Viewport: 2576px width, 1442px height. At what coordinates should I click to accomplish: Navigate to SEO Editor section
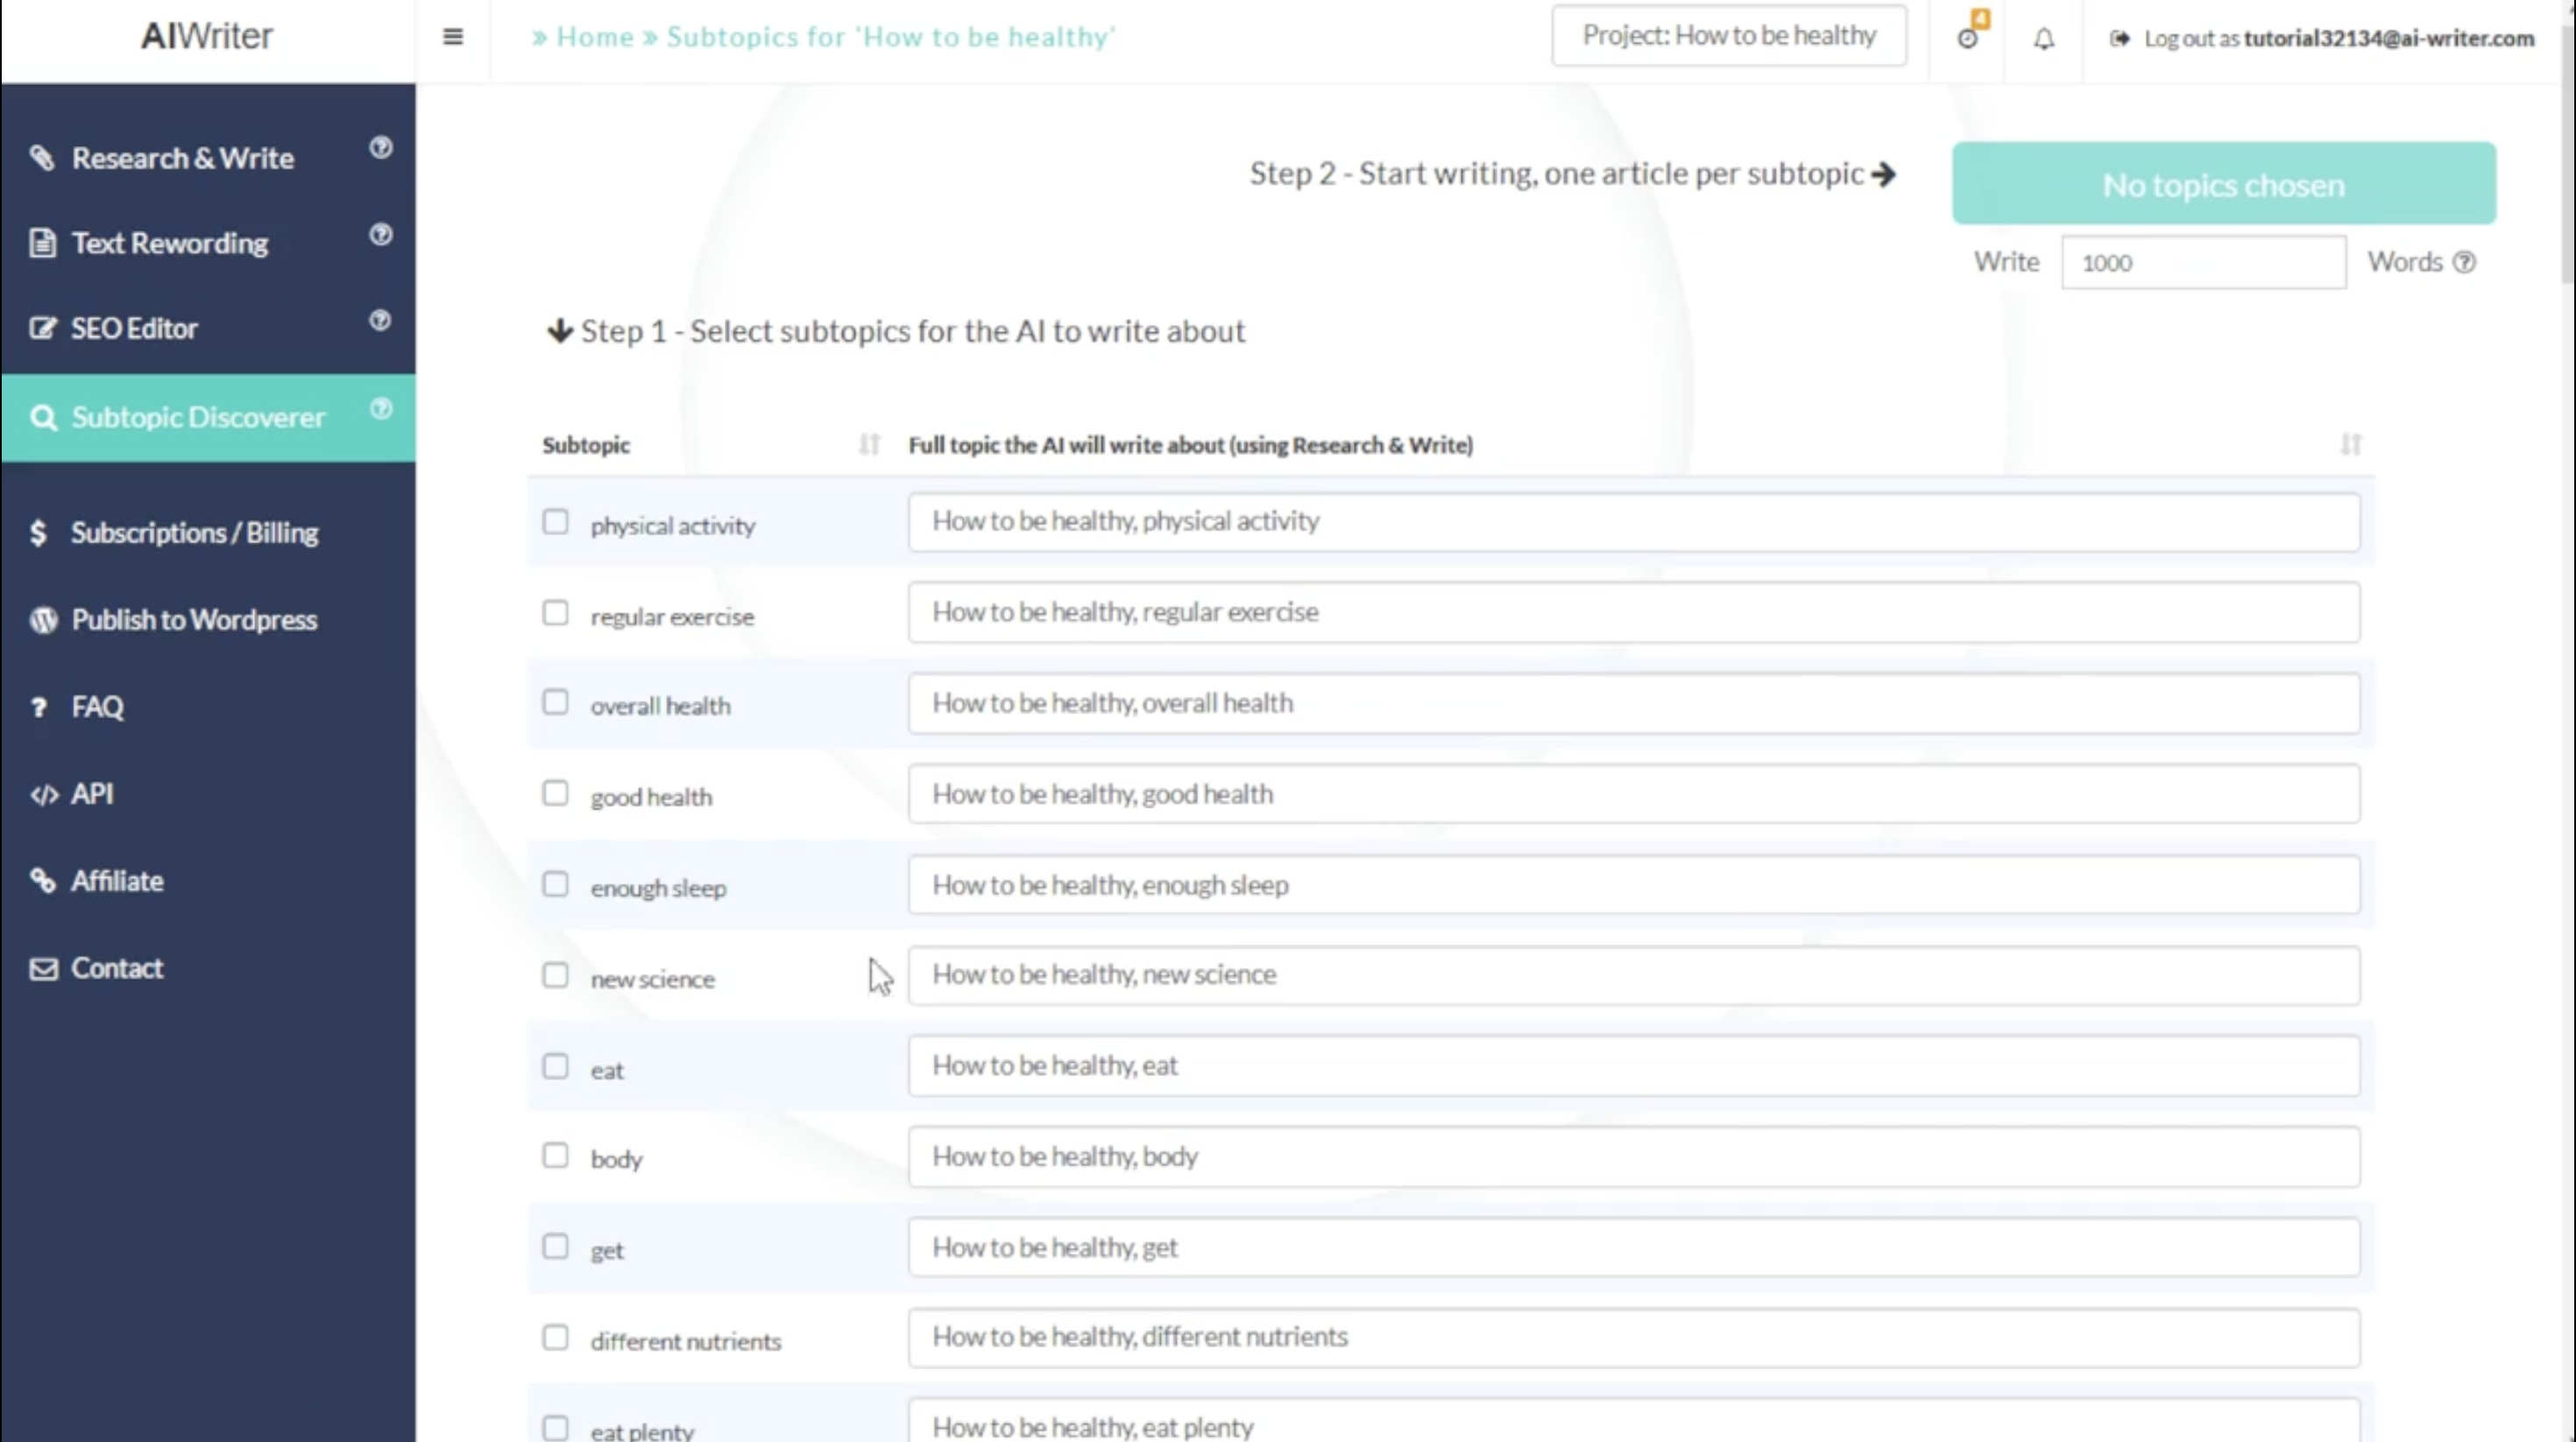point(132,328)
